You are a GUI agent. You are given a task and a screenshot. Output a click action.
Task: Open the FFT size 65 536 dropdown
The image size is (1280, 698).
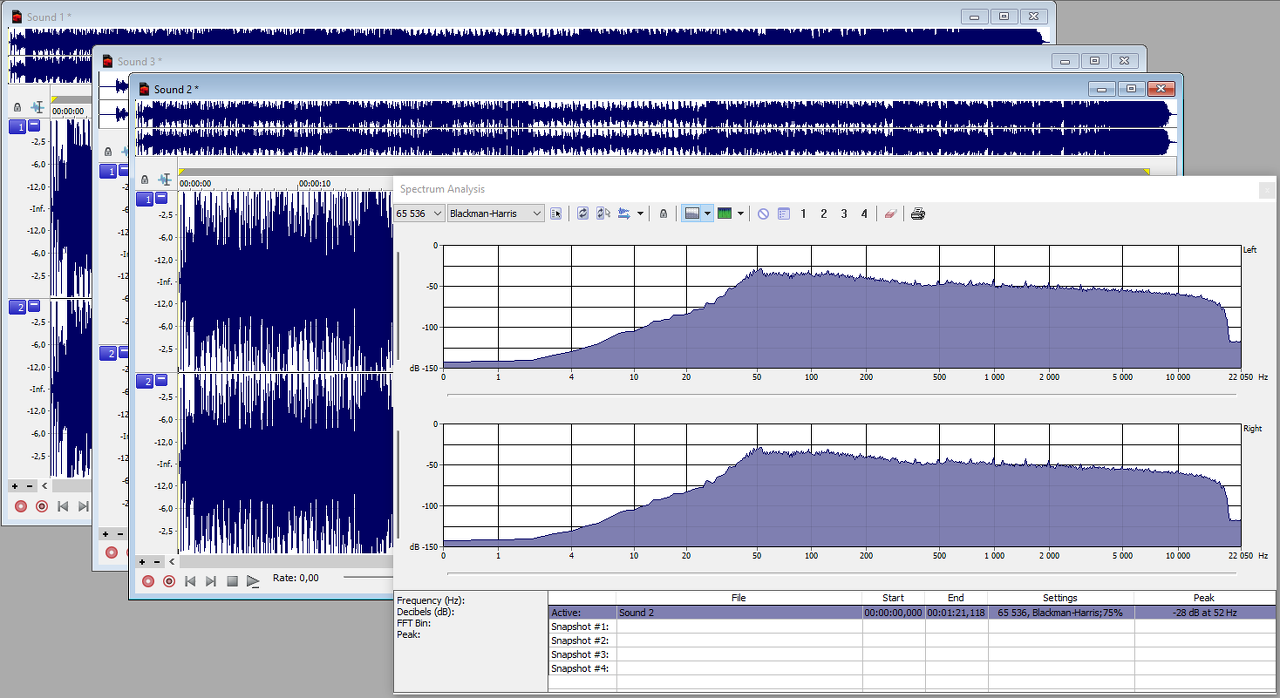pos(436,214)
